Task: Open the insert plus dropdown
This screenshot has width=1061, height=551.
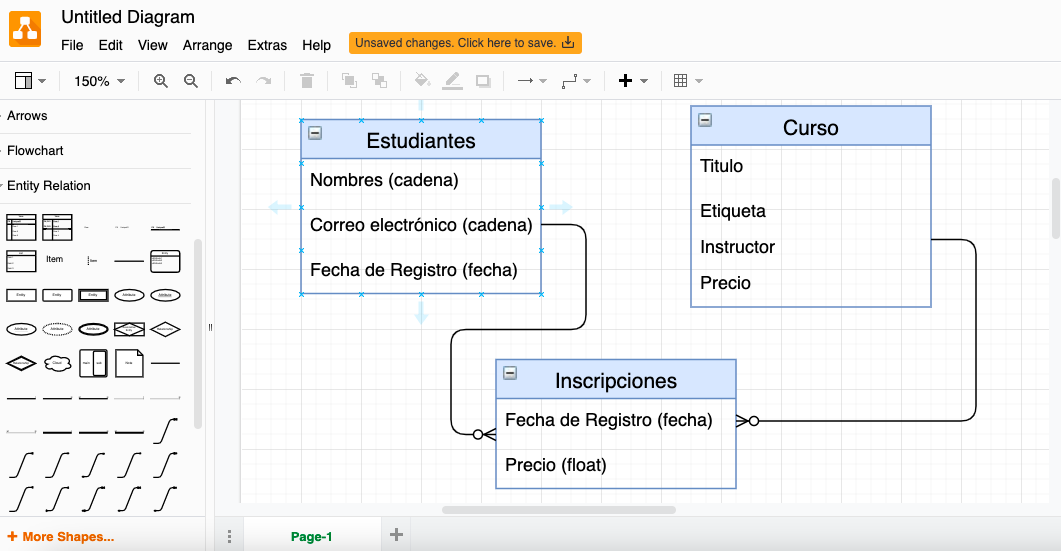Action: 633,81
